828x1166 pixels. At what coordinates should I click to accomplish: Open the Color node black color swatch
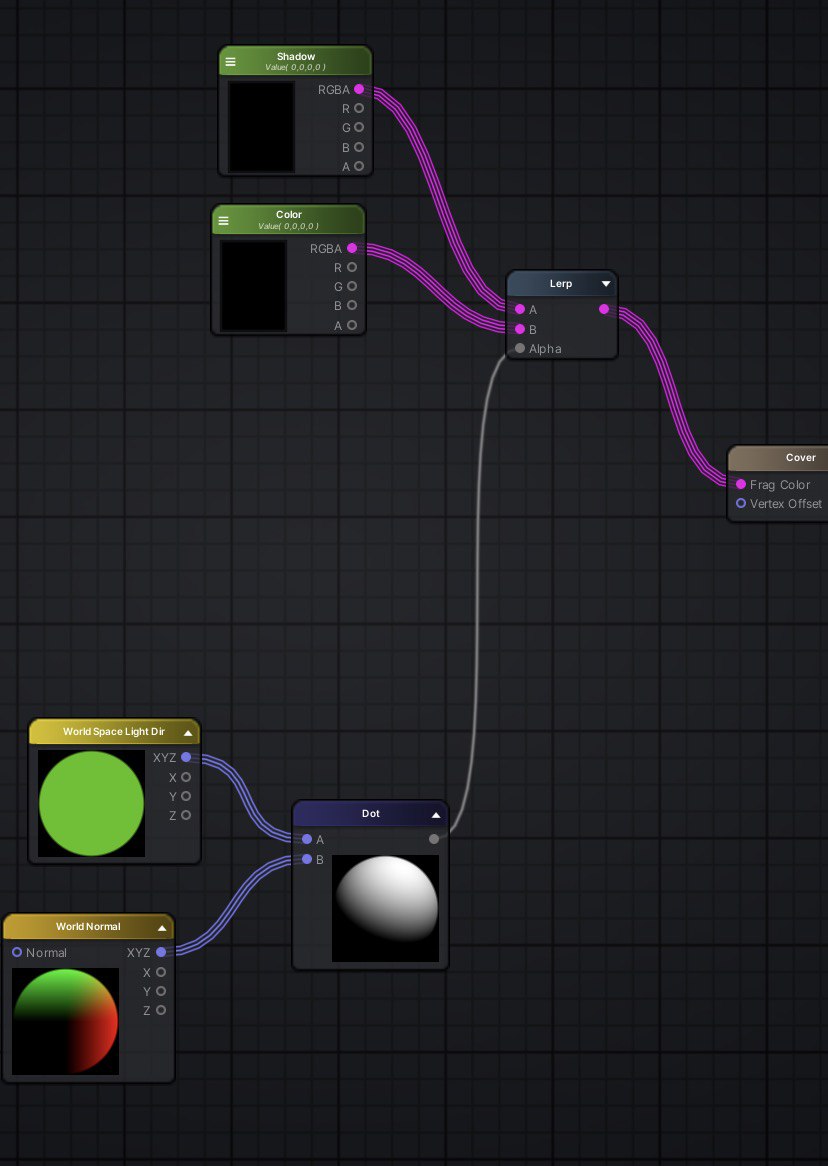pos(254,286)
